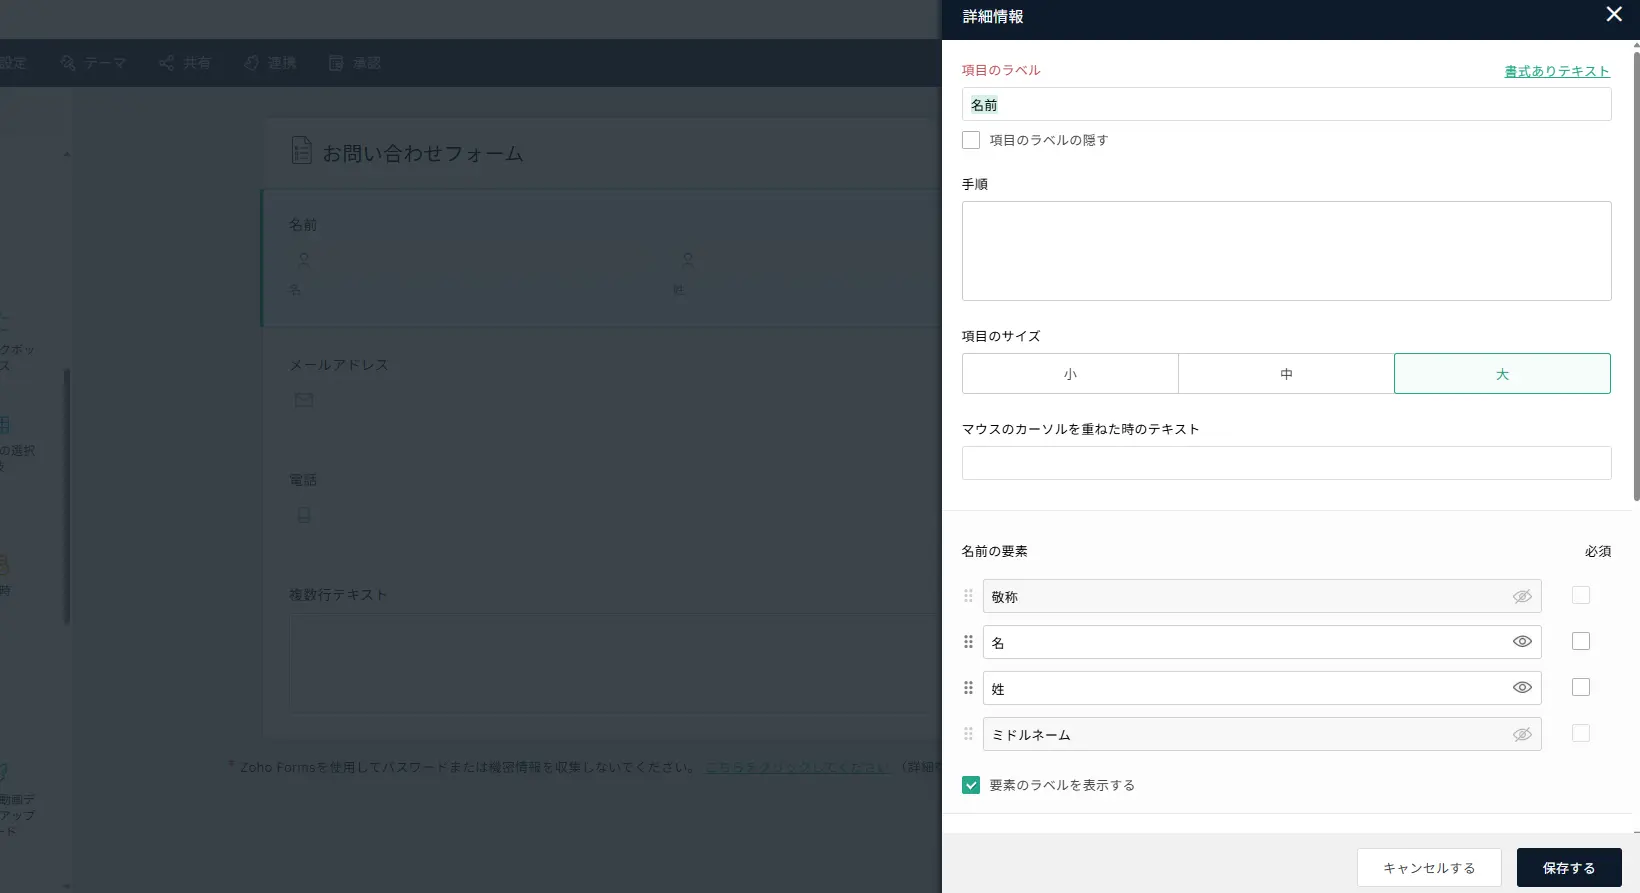This screenshot has height=893, width=1640.
Task: Edit the 項目のラベル field containing 名前
Action: click(1286, 104)
